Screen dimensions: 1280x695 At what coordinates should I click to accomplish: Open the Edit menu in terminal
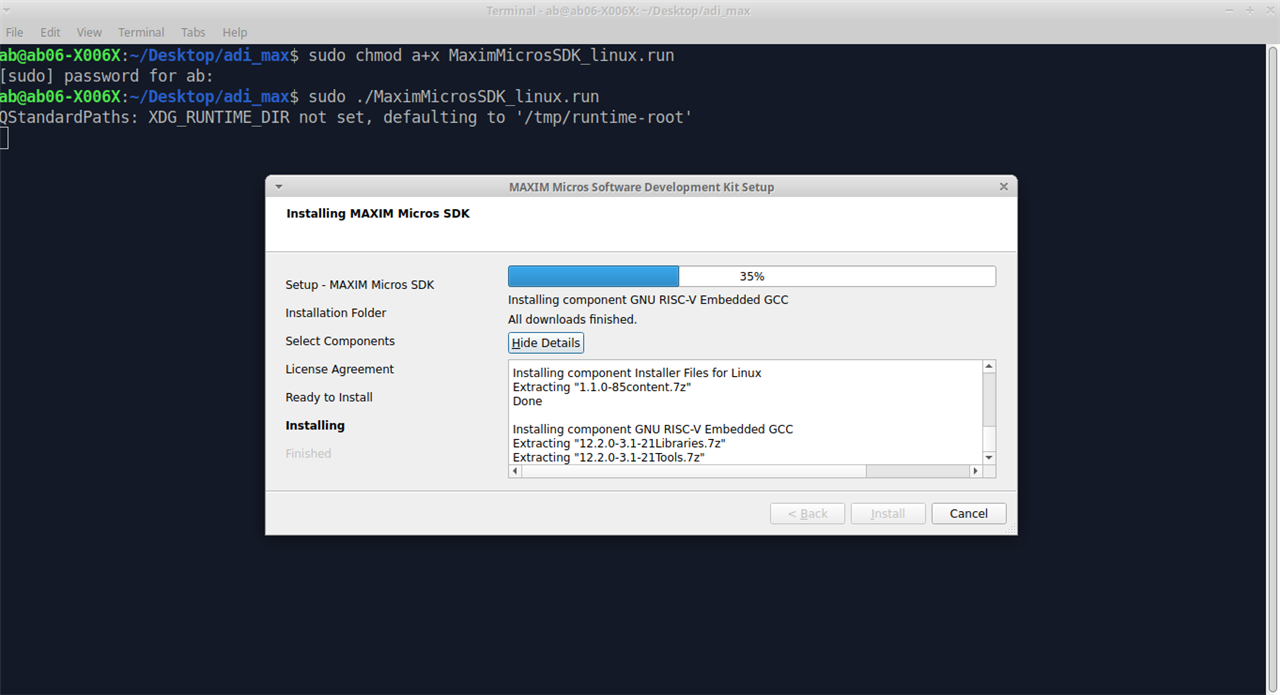50,32
